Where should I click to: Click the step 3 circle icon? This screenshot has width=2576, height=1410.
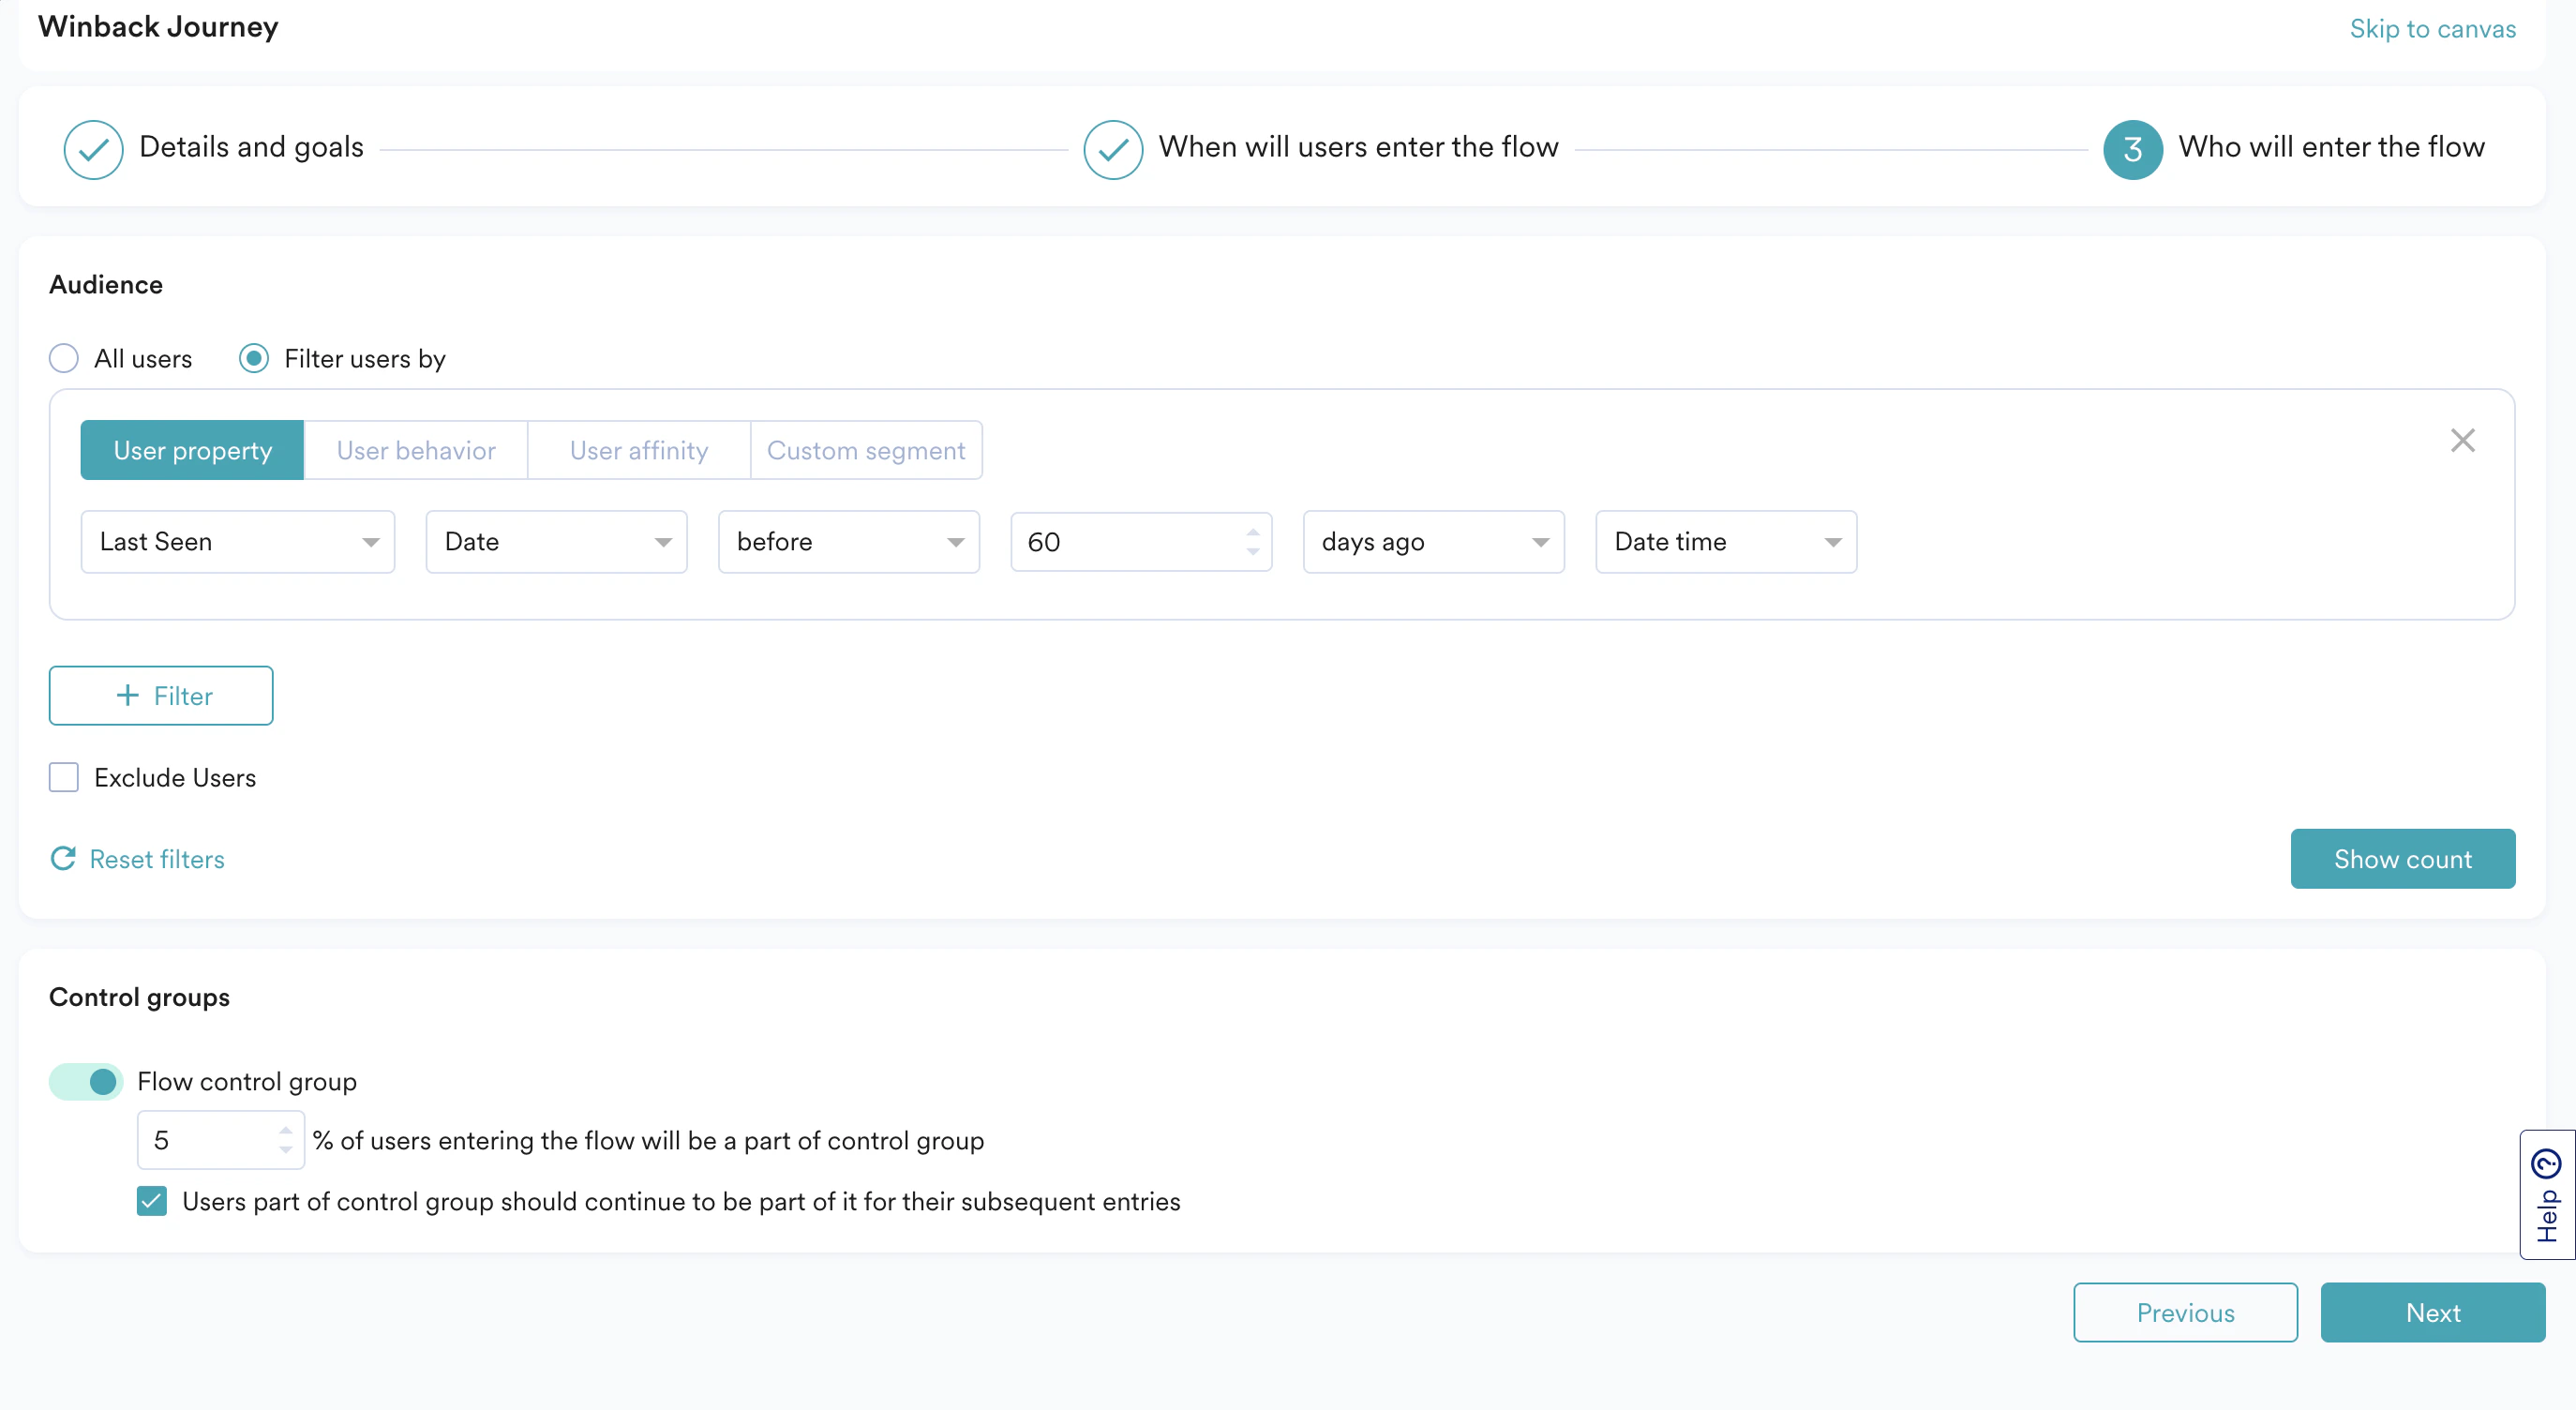[x=2132, y=149]
